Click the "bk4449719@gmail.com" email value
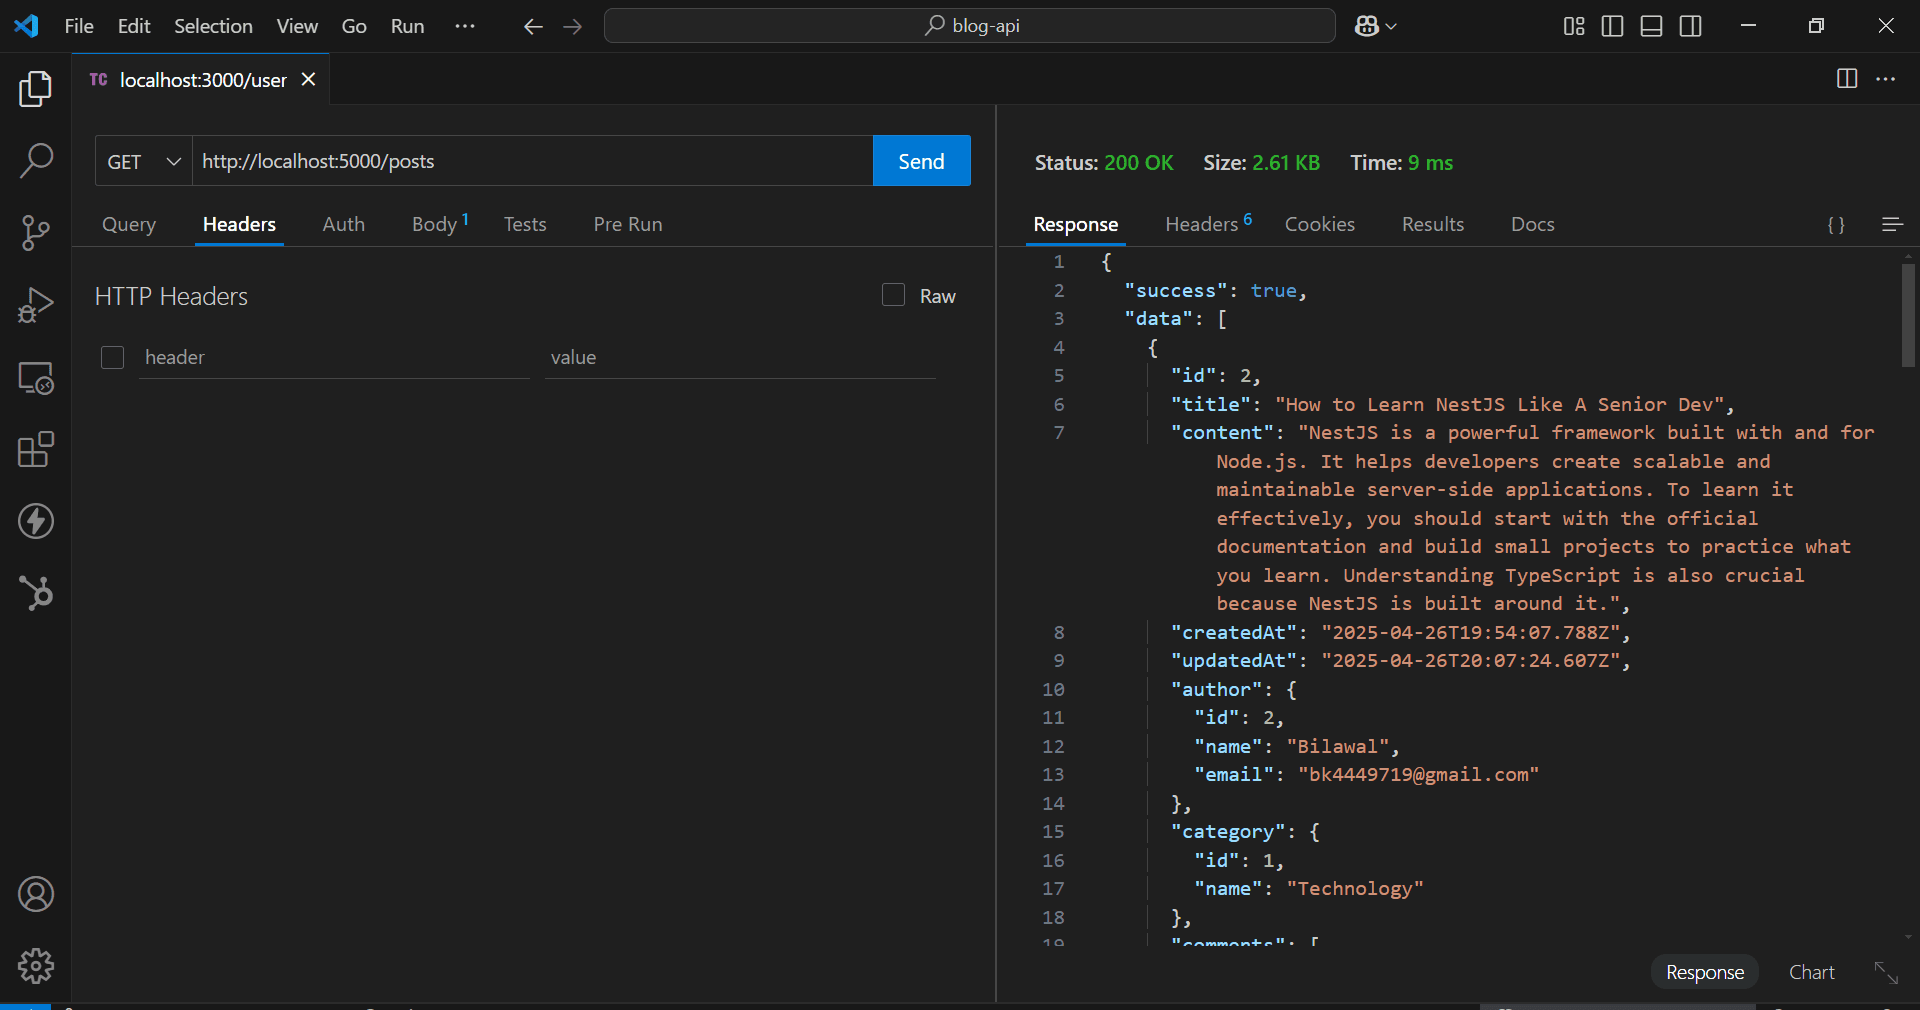The height and width of the screenshot is (1010, 1920). pos(1419,775)
